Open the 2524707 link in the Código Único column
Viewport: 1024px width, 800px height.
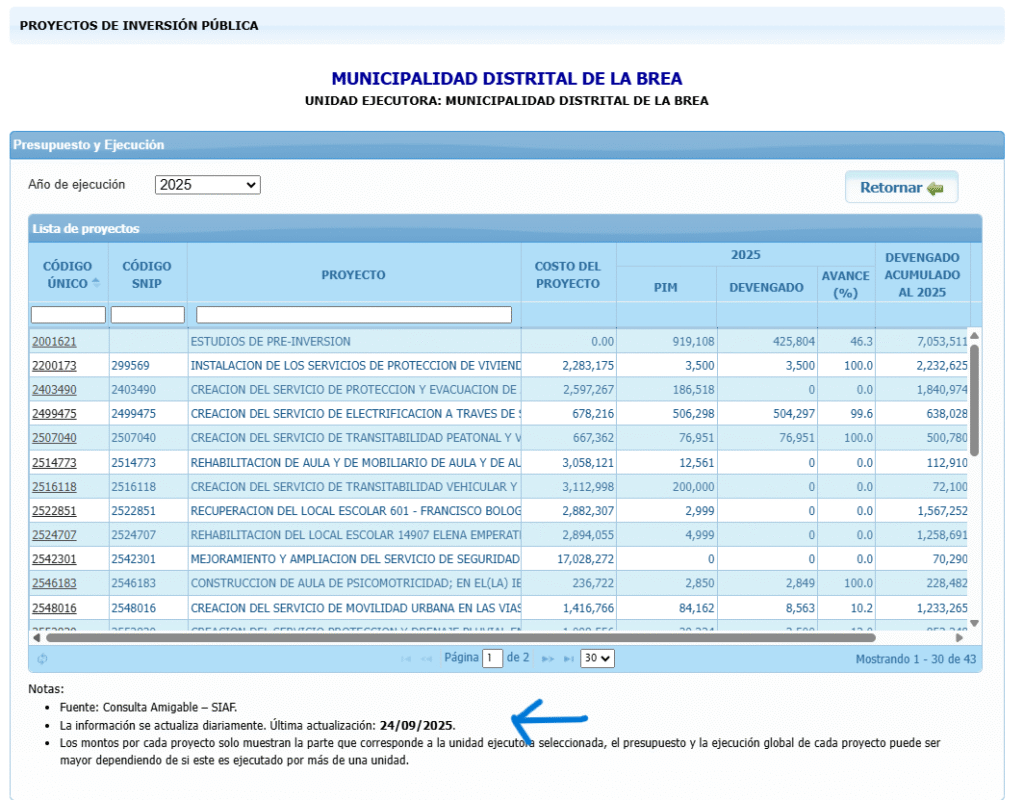pyautogui.click(x=54, y=535)
